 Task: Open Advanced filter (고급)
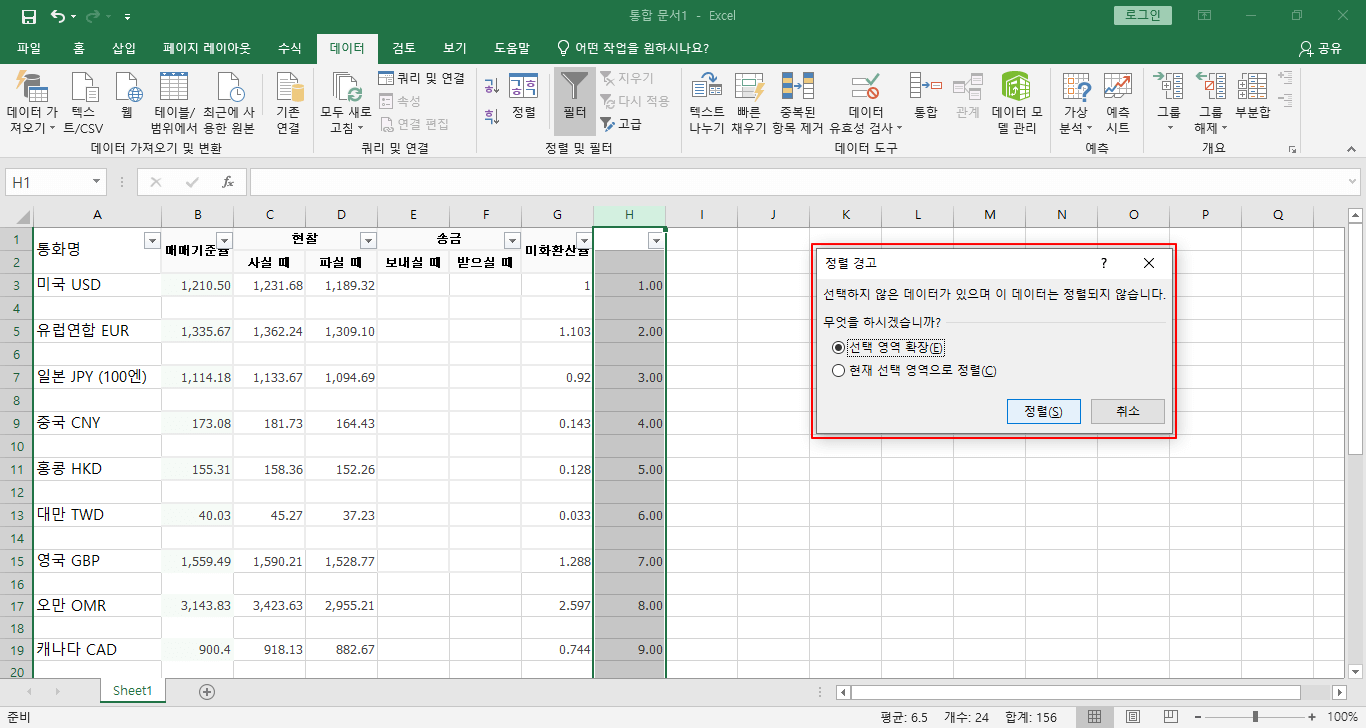pyautogui.click(x=621, y=124)
